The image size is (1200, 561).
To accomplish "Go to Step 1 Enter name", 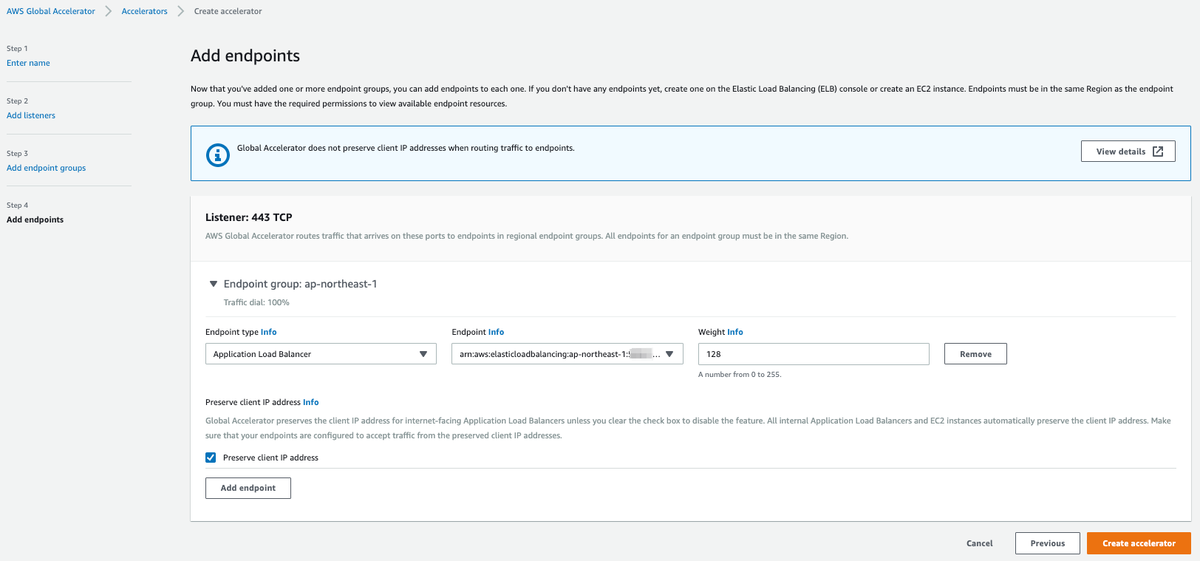I will point(28,63).
